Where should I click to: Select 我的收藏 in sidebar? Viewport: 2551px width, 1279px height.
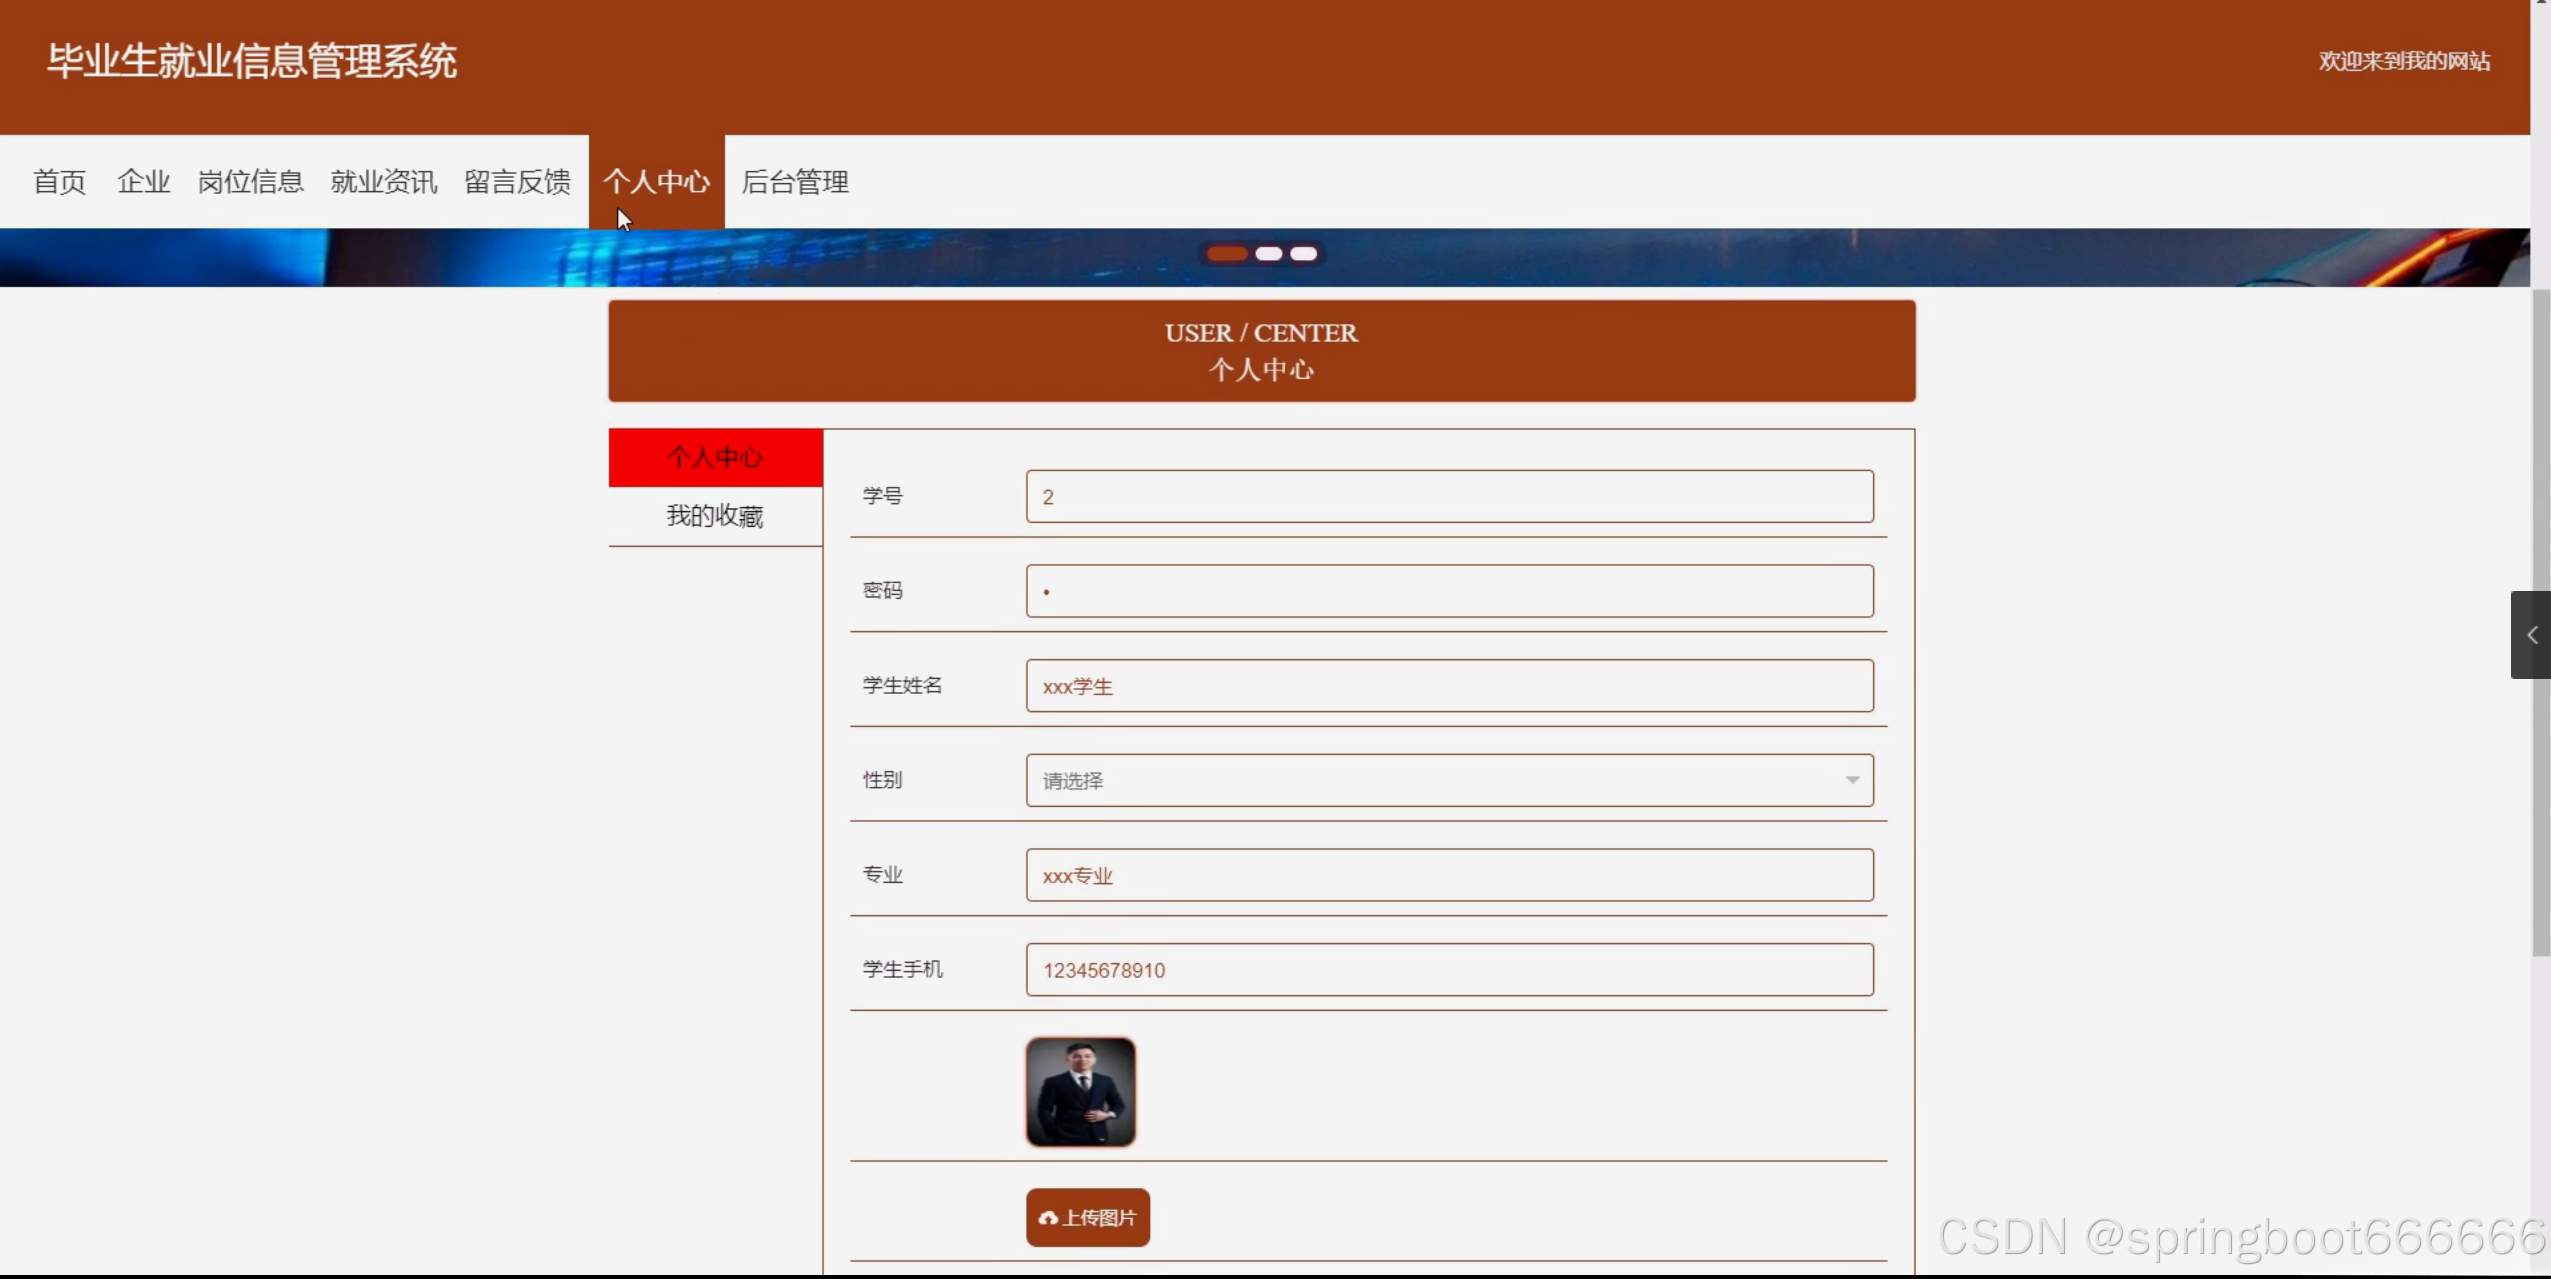point(715,516)
